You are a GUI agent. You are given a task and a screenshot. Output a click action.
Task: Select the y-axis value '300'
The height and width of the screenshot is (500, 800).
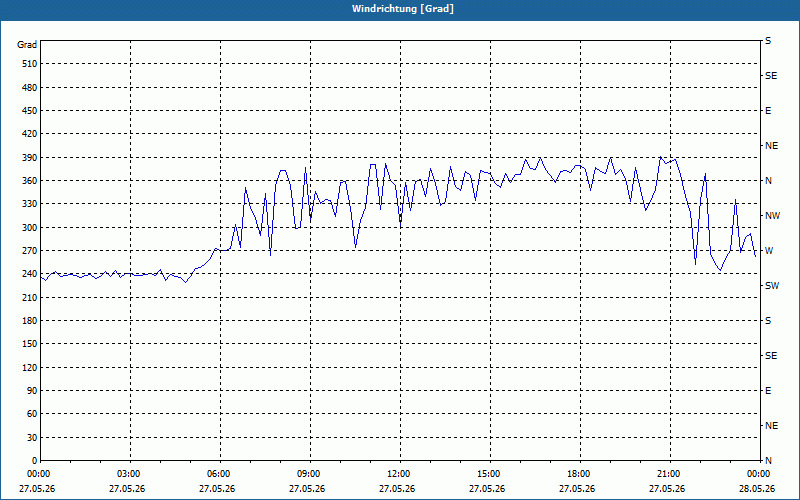point(30,228)
